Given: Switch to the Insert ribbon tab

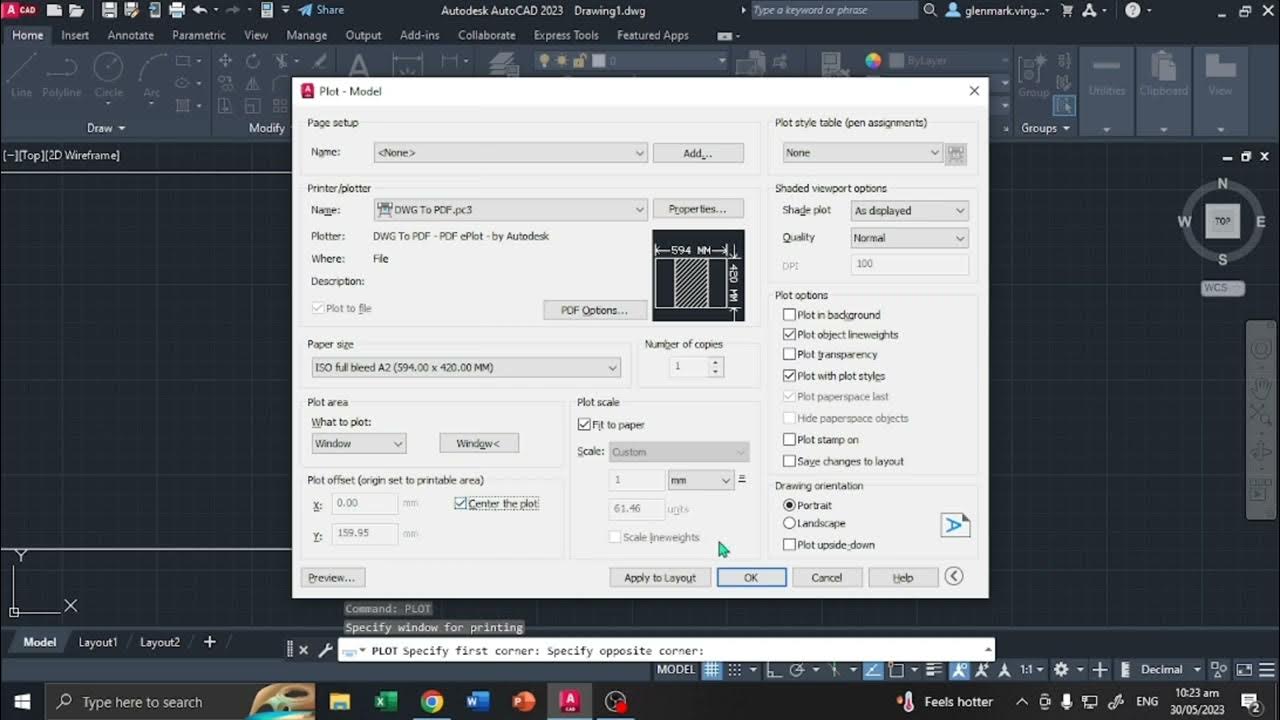Looking at the screenshot, I should pos(75,35).
